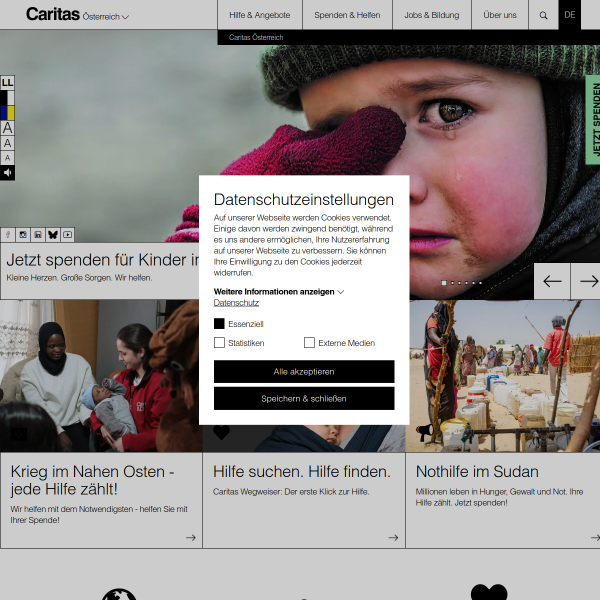Open Hilfe & Angebote menu

pyautogui.click(x=259, y=15)
